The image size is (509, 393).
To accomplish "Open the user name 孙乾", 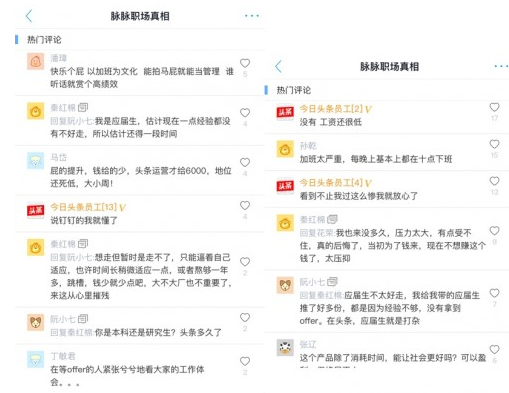I will [308, 146].
